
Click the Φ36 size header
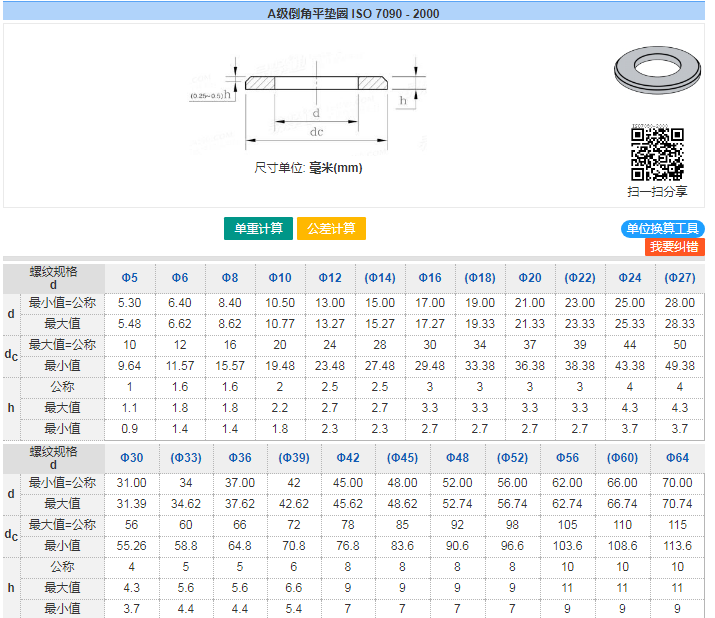240,457
